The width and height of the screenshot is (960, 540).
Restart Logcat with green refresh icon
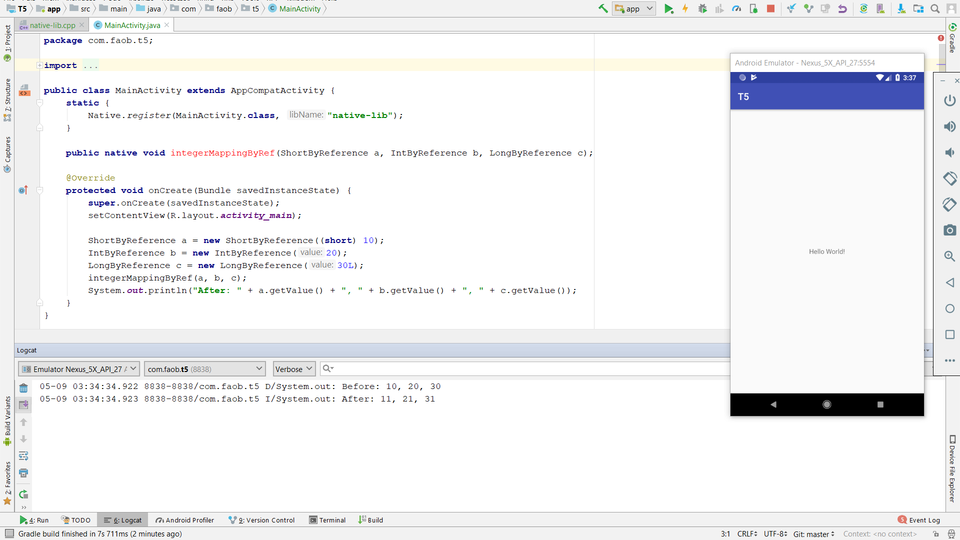pyautogui.click(x=23, y=494)
